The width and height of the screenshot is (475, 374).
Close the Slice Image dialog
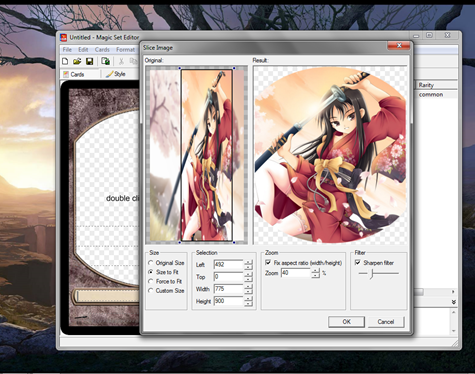pyautogui.click(x=399, y=46)
